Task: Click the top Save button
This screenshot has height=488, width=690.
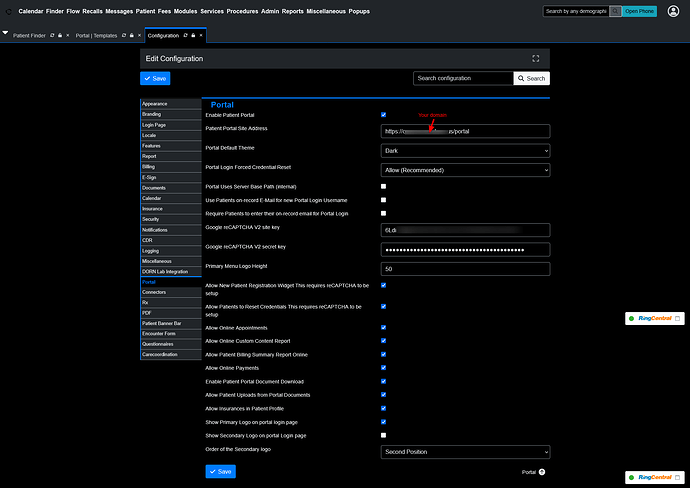Action: click(x=155, y=78)
